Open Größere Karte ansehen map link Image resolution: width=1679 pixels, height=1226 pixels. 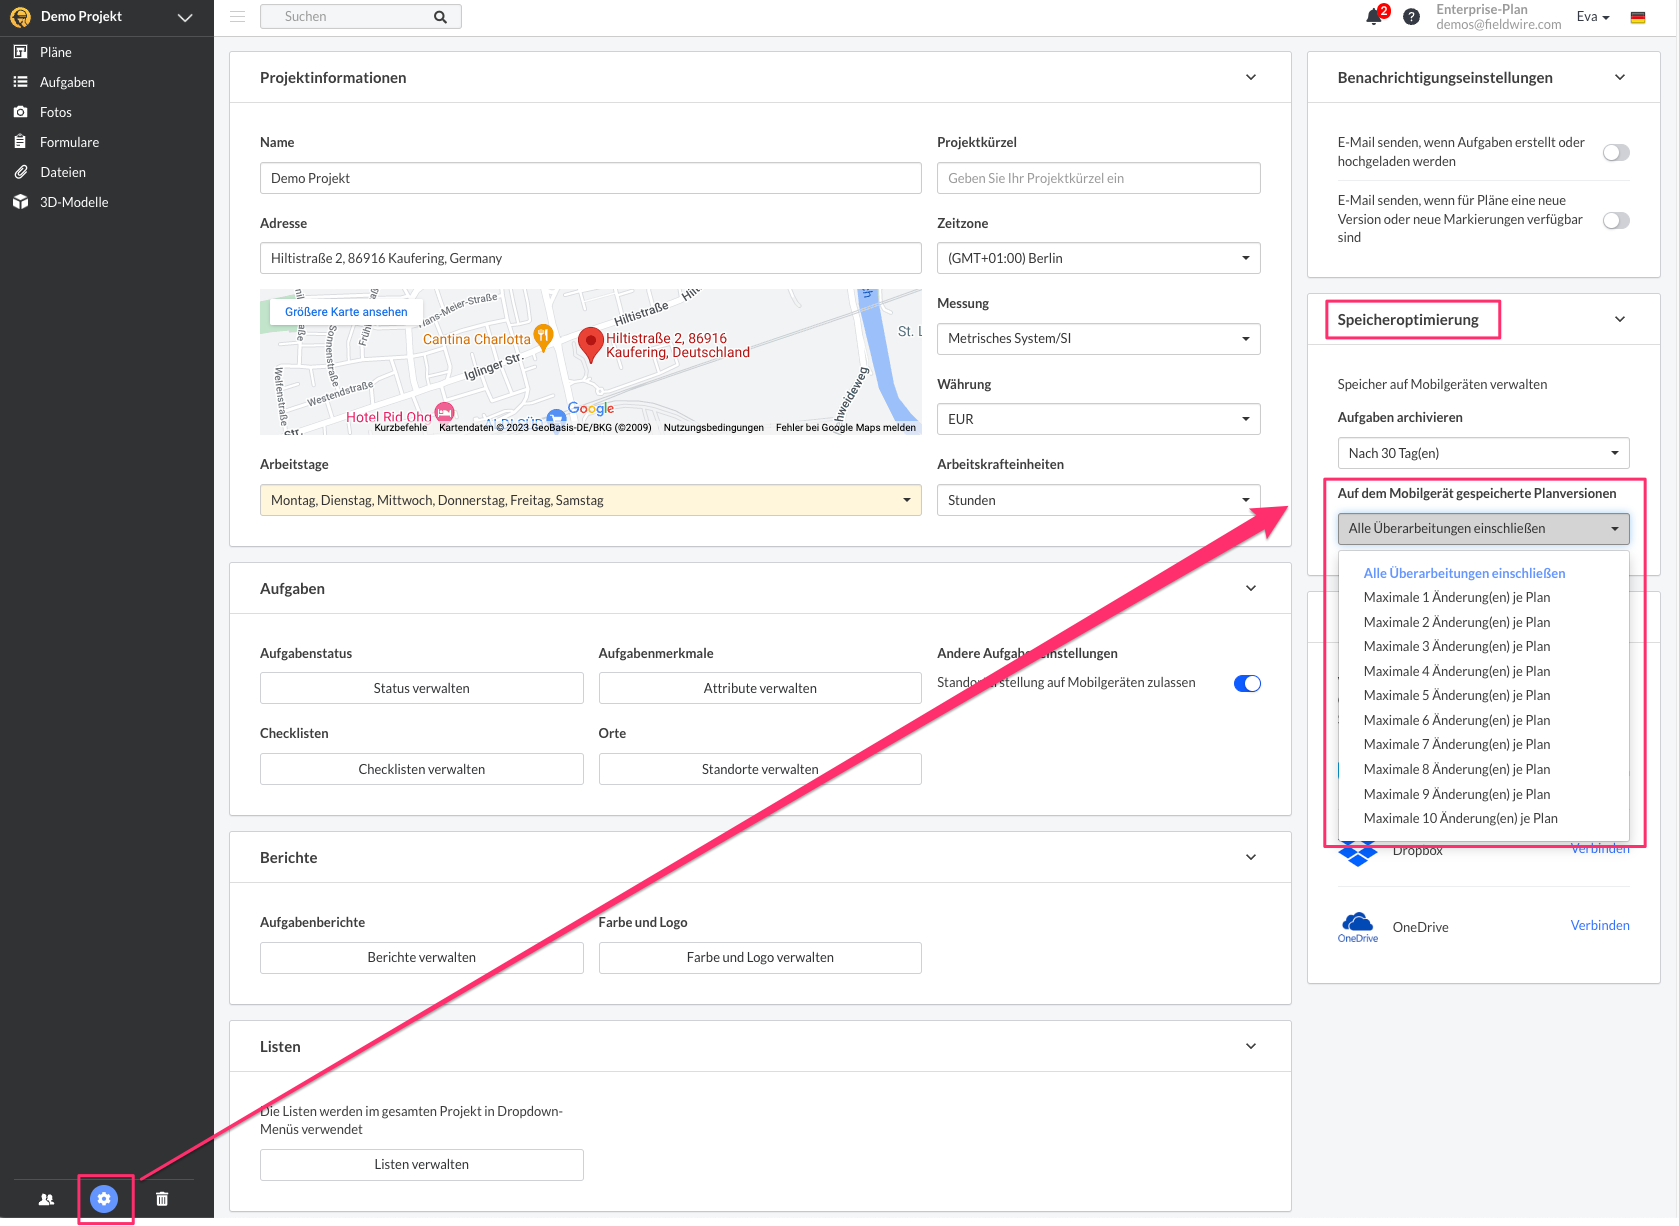click(x=346, y=312)
